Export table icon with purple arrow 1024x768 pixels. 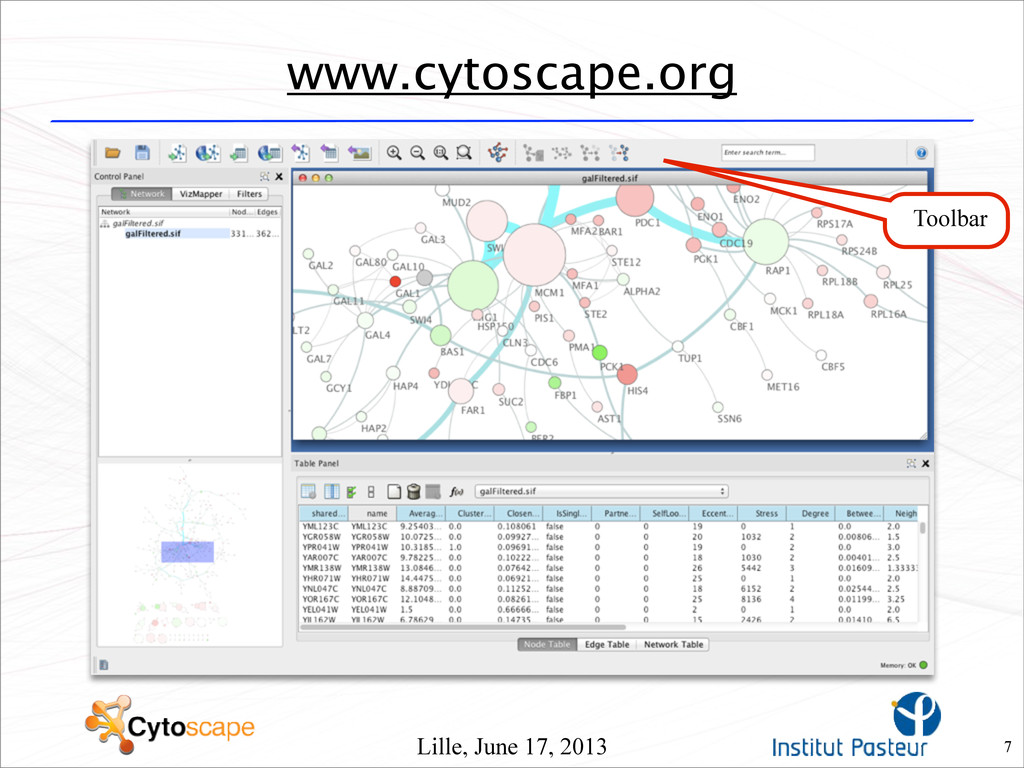(330, 153)
